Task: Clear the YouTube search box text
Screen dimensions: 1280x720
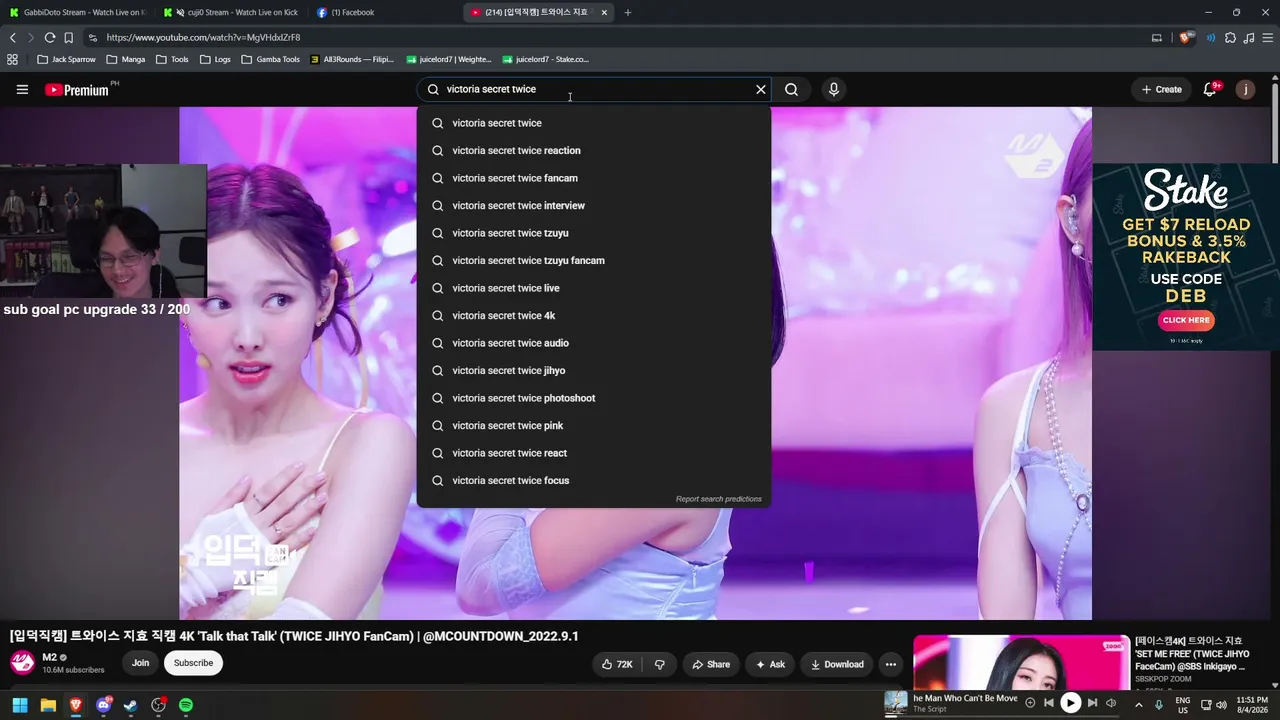Action: [x=761, y=89]
